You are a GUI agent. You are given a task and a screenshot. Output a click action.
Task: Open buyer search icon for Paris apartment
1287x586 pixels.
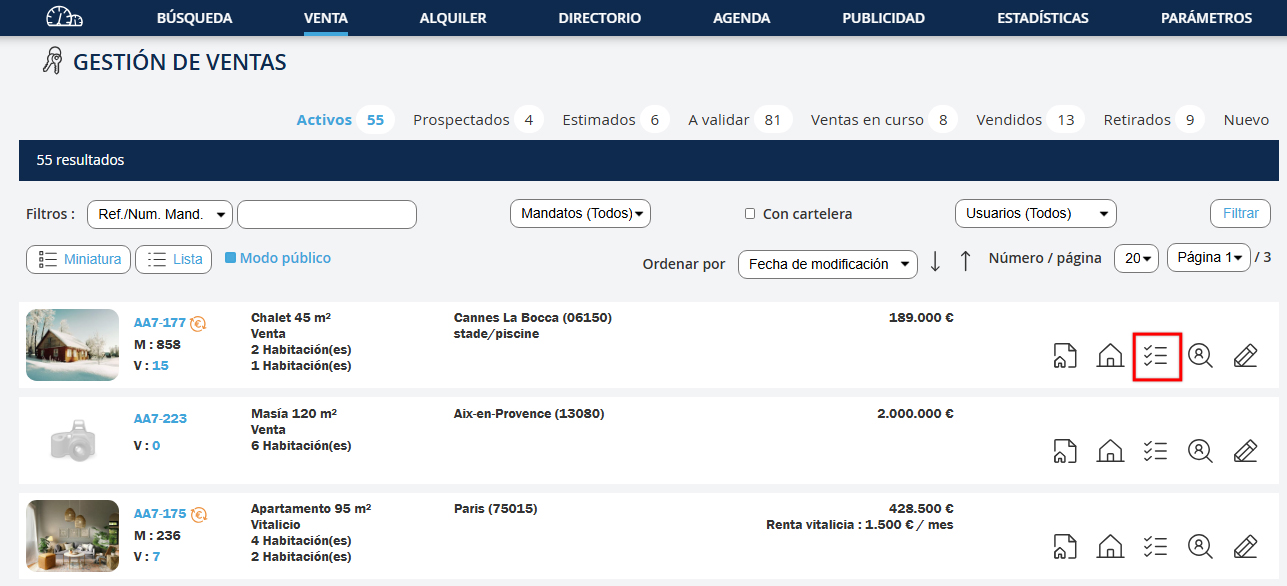coord(1200,546)
